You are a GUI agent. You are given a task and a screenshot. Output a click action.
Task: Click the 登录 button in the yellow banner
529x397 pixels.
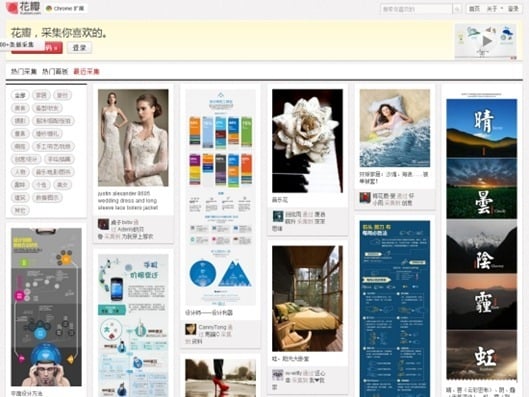tap(79, 48)
